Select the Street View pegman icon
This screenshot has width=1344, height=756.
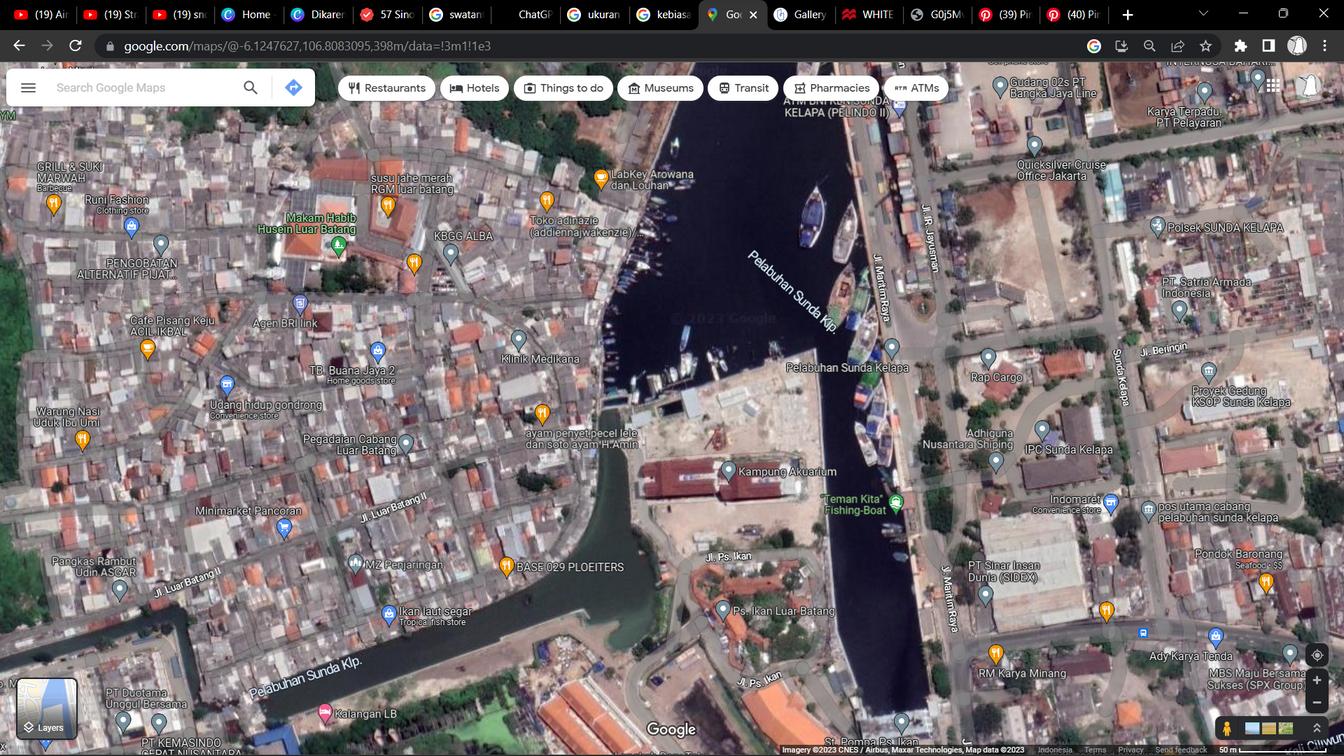(x=1226, y=728)
